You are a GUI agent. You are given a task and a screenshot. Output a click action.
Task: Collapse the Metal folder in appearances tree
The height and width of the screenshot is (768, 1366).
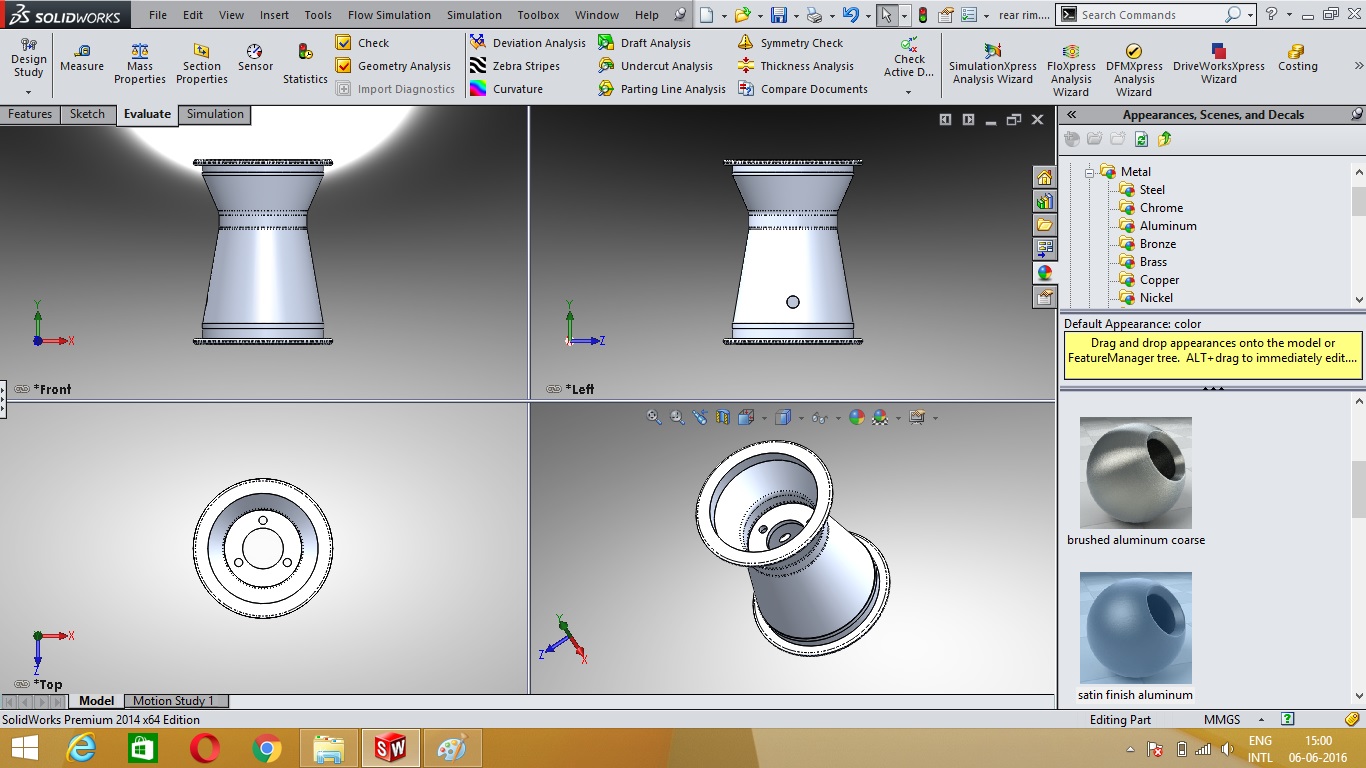tap(1089, 172)
